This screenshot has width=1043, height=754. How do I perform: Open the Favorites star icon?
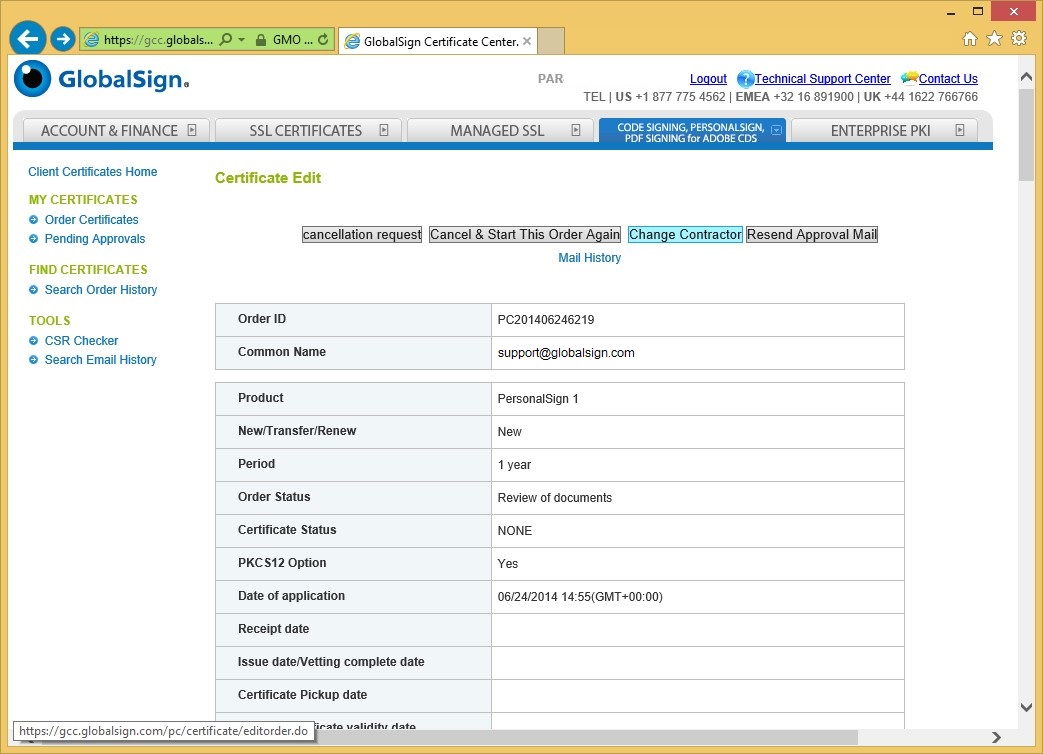(x=994, y=39)
